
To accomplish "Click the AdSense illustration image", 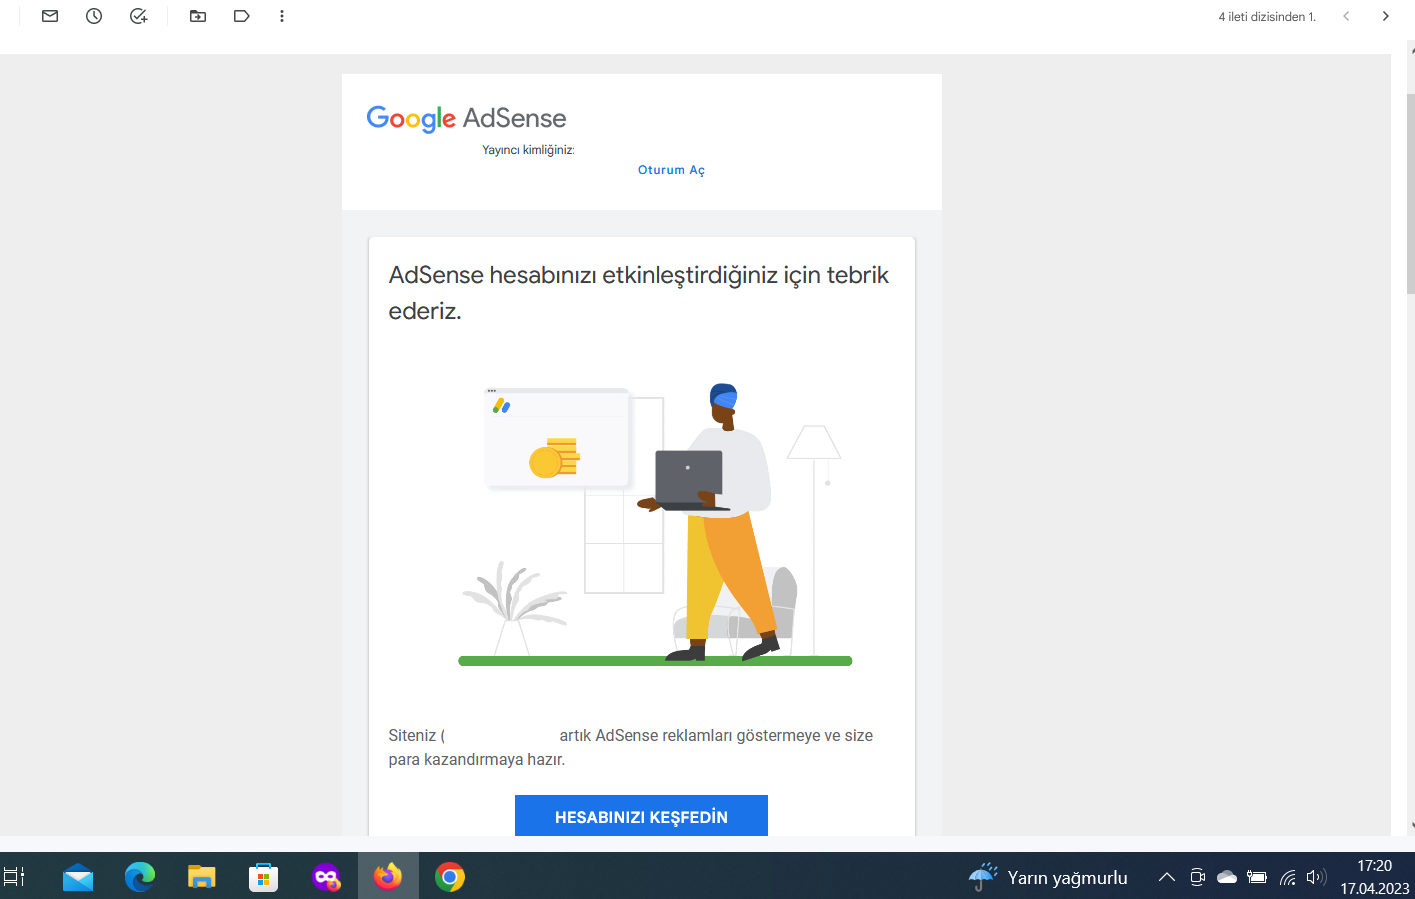I will [655, 524].
